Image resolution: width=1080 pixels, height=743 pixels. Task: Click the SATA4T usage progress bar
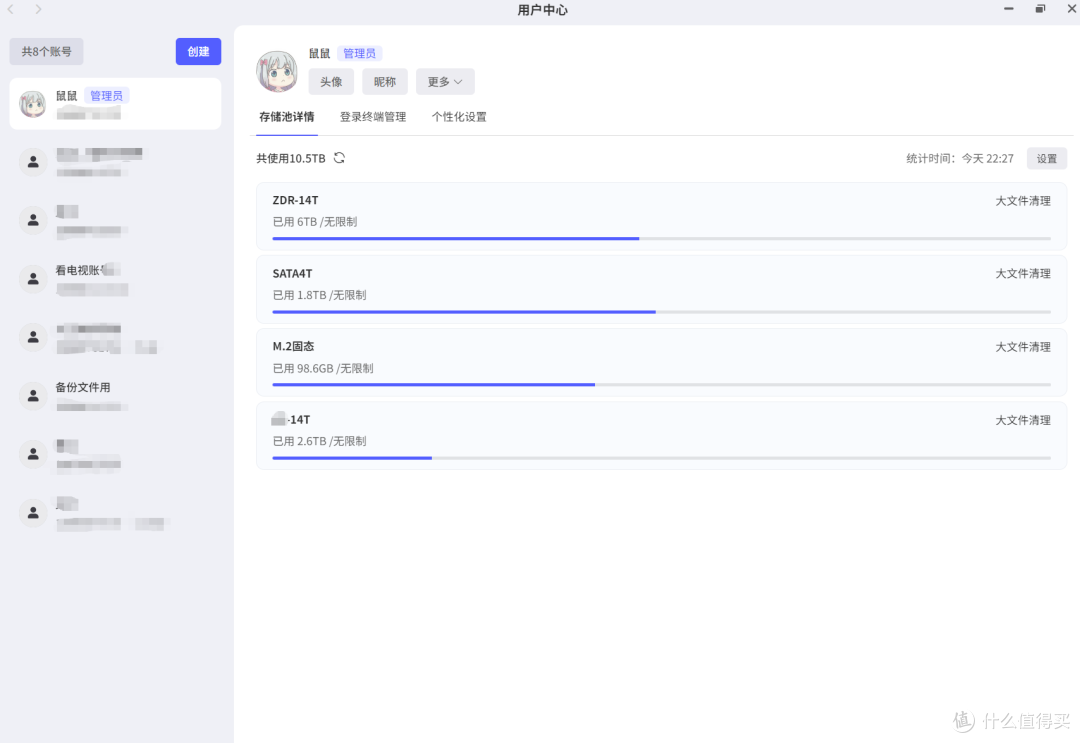pyautogui.click(x=661, y=311)
